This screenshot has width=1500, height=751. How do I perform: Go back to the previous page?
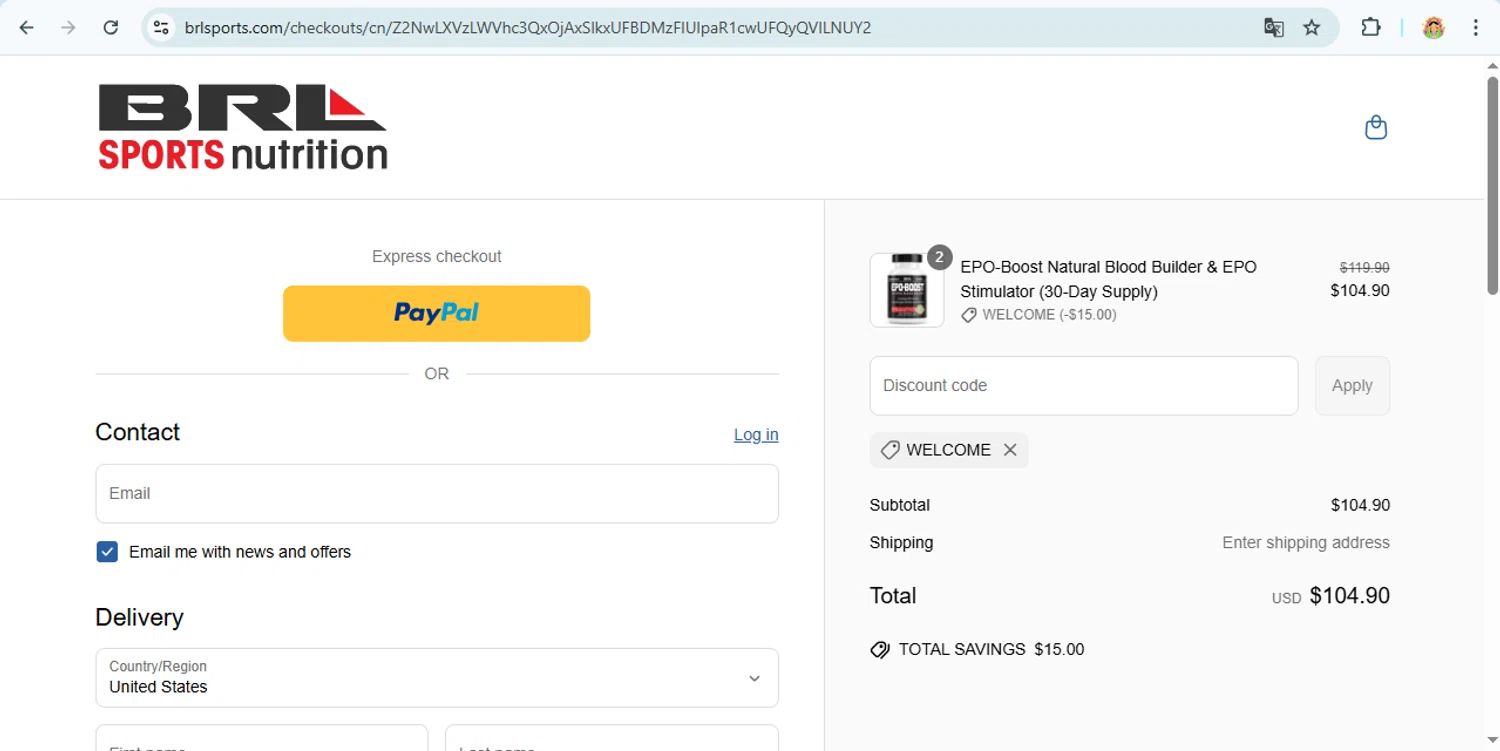point(26,28)
